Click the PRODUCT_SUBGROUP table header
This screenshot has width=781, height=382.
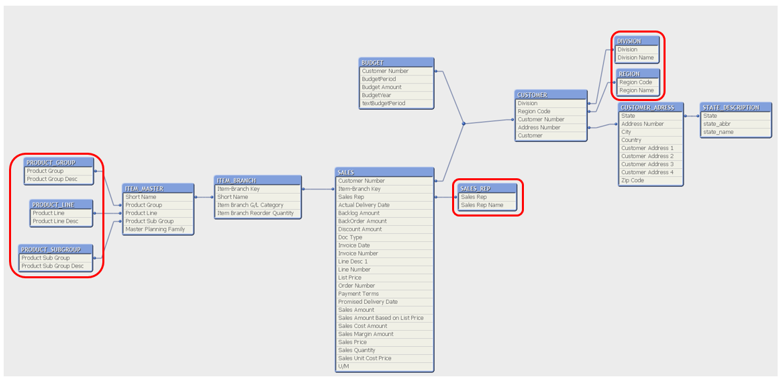(56, 249)
